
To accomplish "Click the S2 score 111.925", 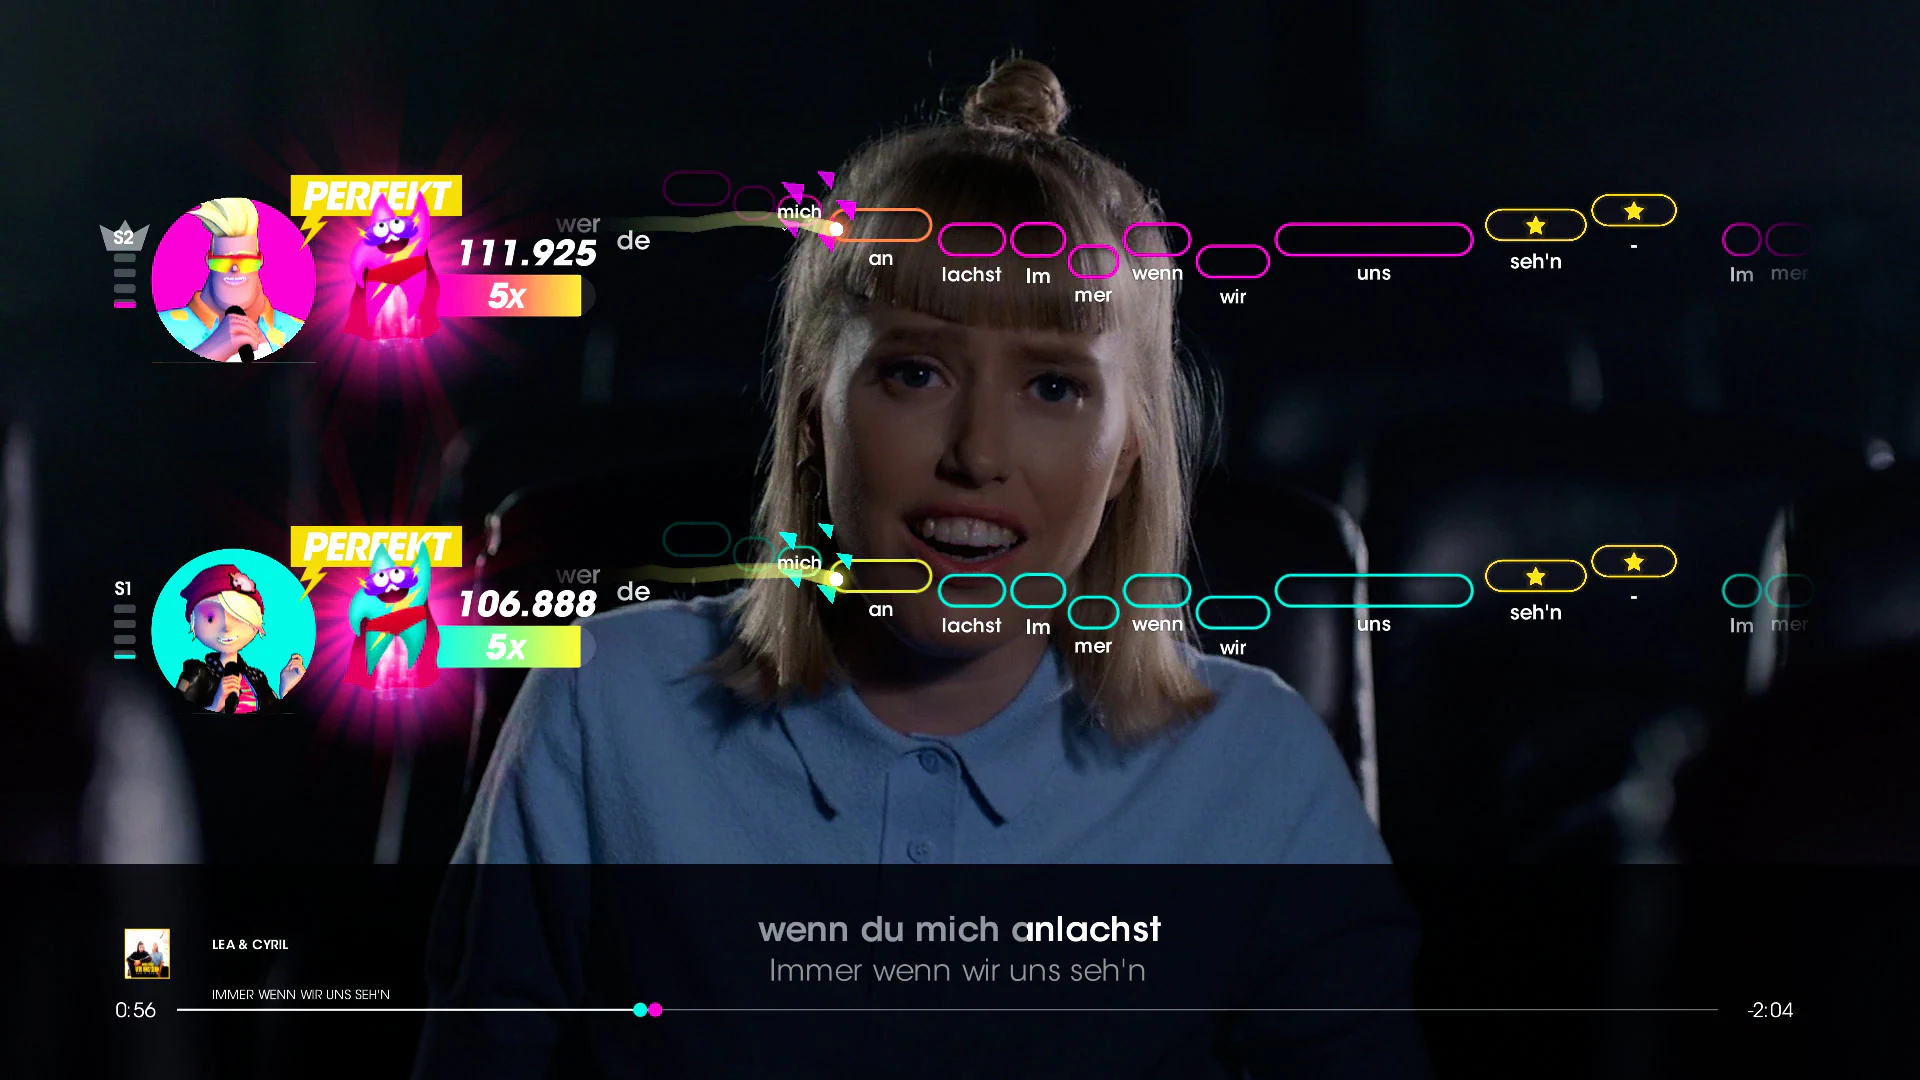I will pos(527,253).
